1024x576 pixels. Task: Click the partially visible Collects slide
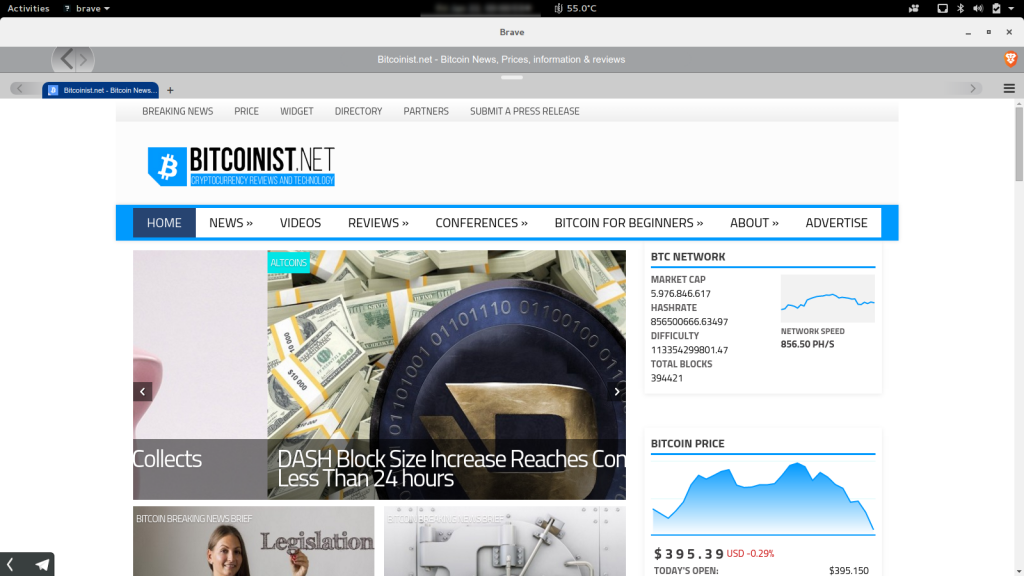point(200,375)
